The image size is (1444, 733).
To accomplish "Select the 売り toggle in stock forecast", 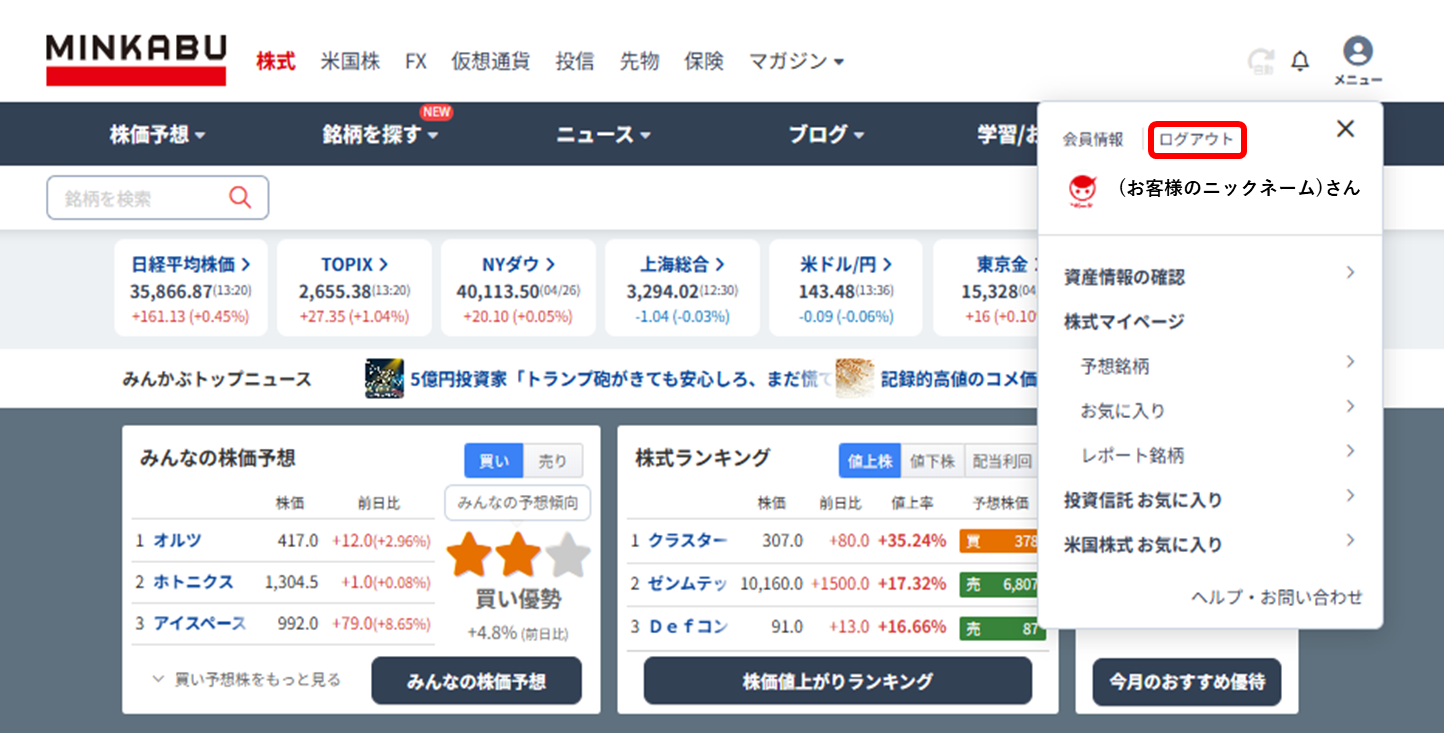I will (553, 461).
